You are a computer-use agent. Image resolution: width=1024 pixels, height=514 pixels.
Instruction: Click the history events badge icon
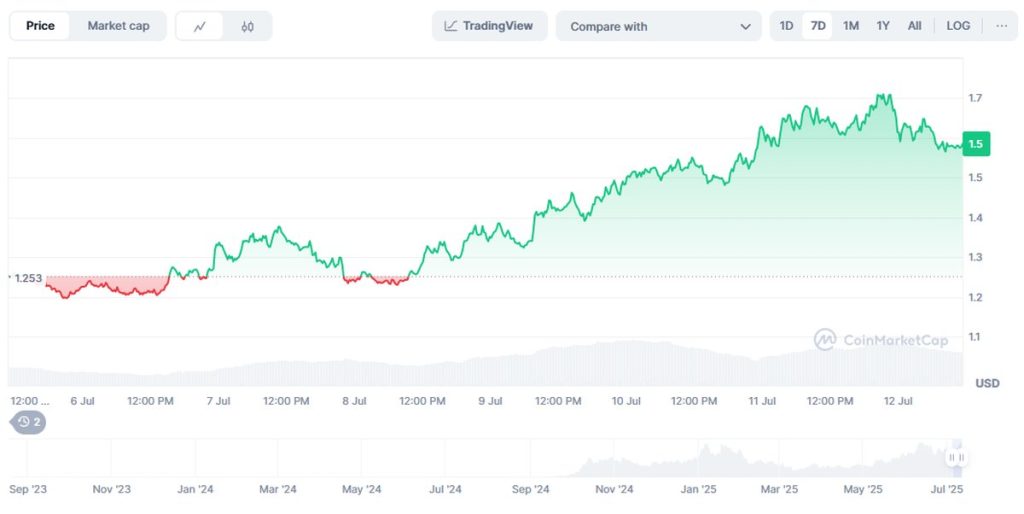click(29, 422)
